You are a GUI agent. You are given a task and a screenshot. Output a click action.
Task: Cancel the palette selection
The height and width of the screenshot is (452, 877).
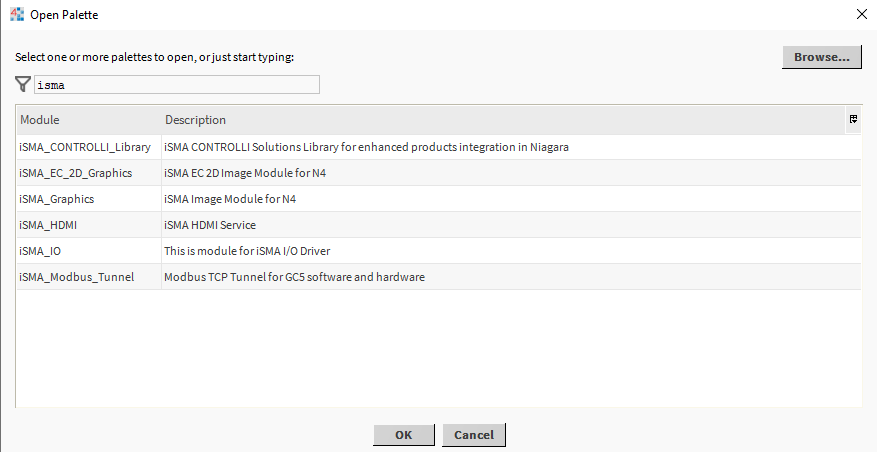(x=474, y=435)
